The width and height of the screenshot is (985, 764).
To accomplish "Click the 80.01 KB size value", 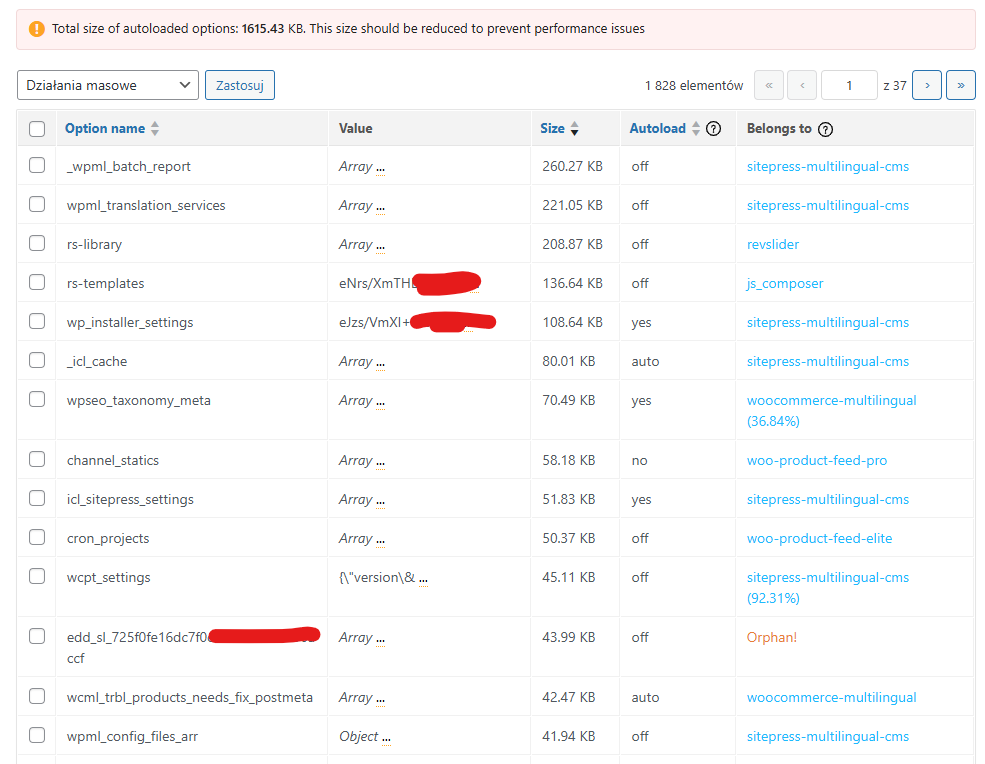I will click(569, 361).
